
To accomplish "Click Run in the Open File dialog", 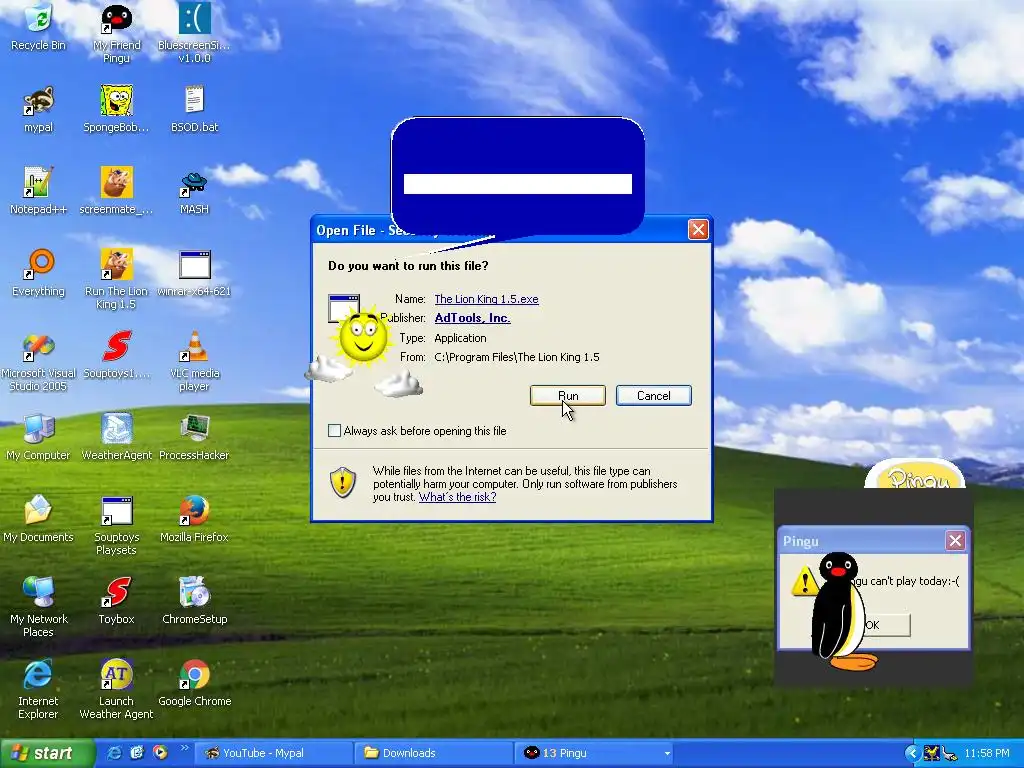I will click(x=568, y=395).
